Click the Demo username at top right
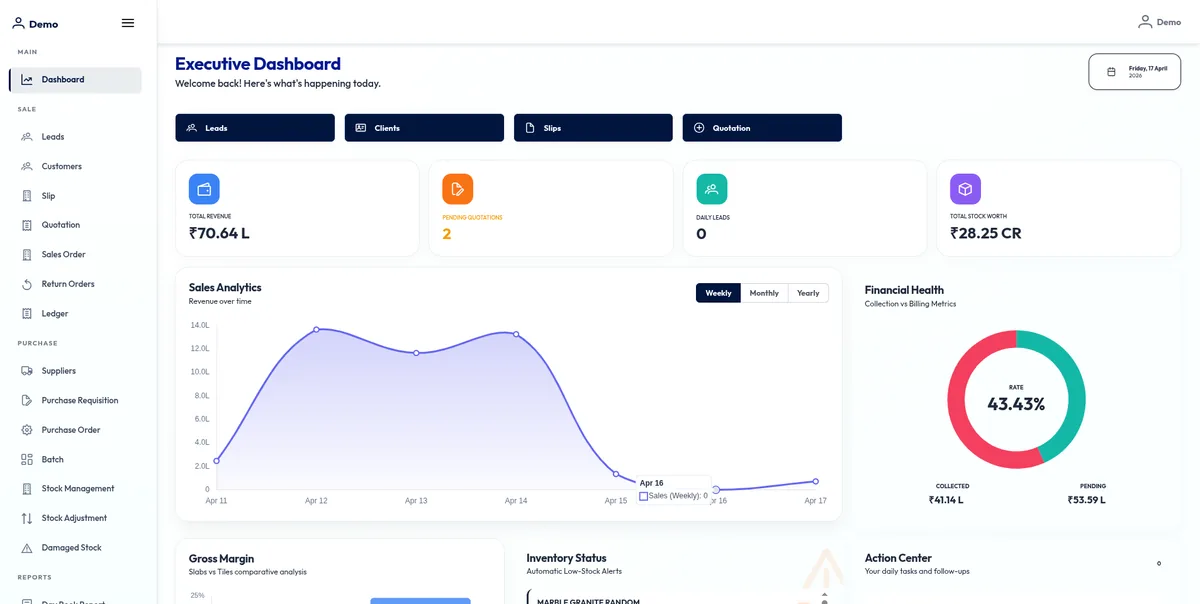 pyautogui.click(x=1169, y=22)
